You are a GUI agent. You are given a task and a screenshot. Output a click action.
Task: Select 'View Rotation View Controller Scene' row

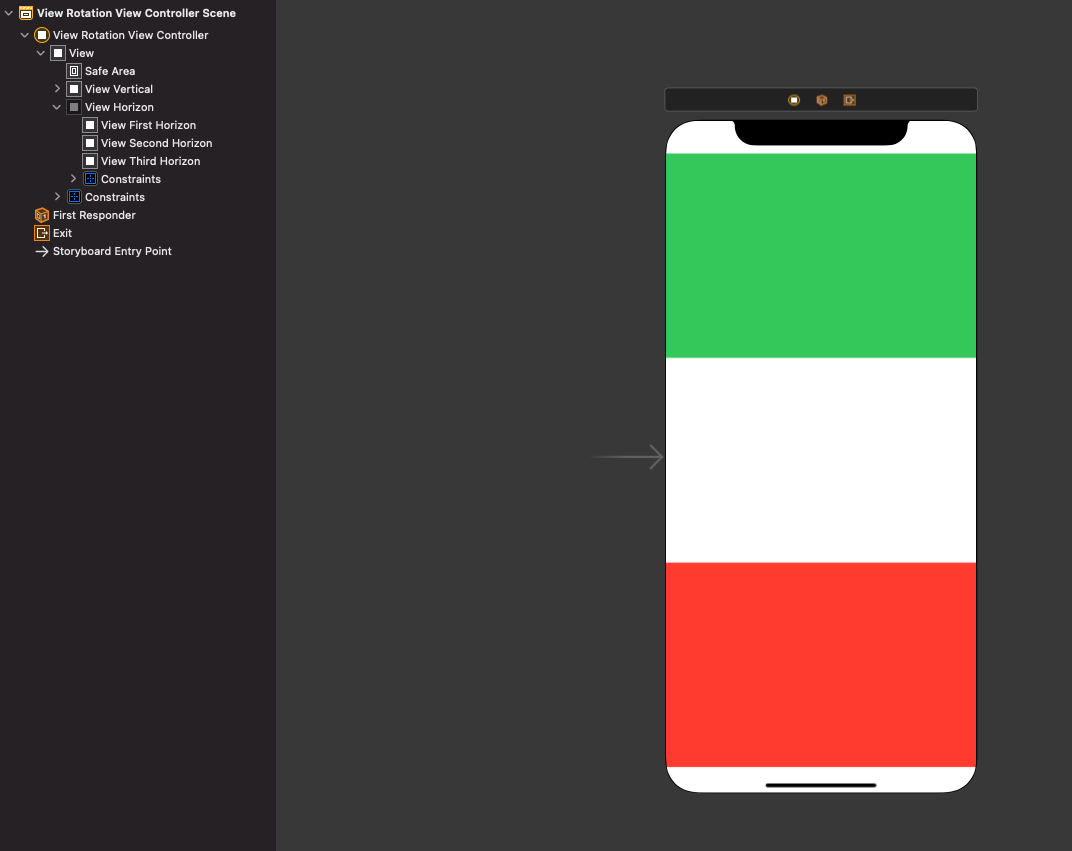pos(136,13)
